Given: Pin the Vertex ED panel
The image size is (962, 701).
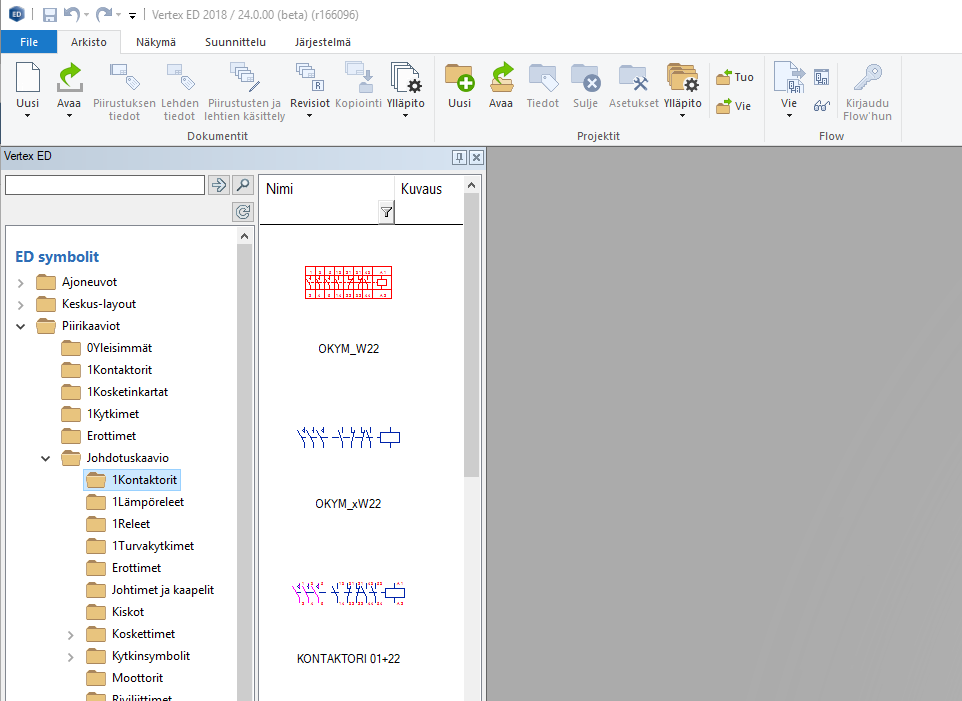Looking at the screenshot, I should click(x=459, y=157).
